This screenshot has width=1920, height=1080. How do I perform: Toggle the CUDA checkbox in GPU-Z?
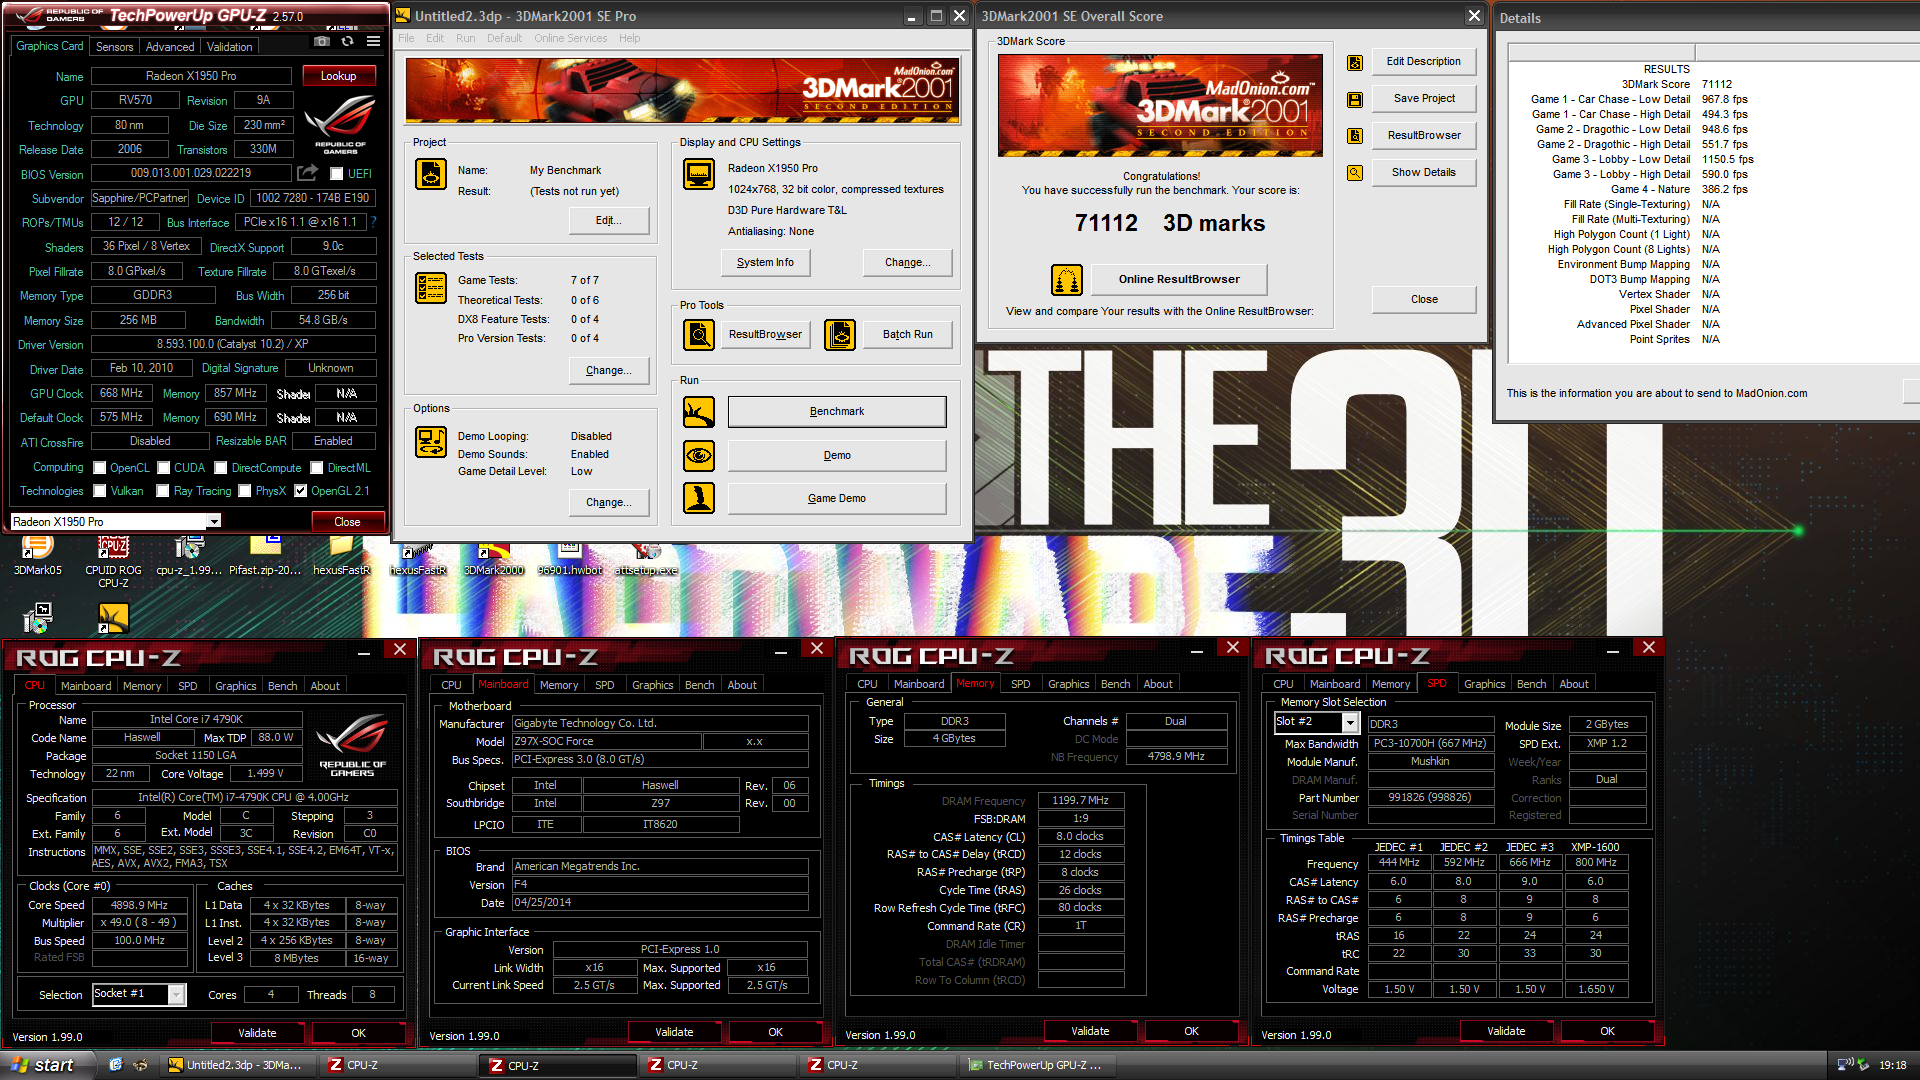tap(164, 468)
